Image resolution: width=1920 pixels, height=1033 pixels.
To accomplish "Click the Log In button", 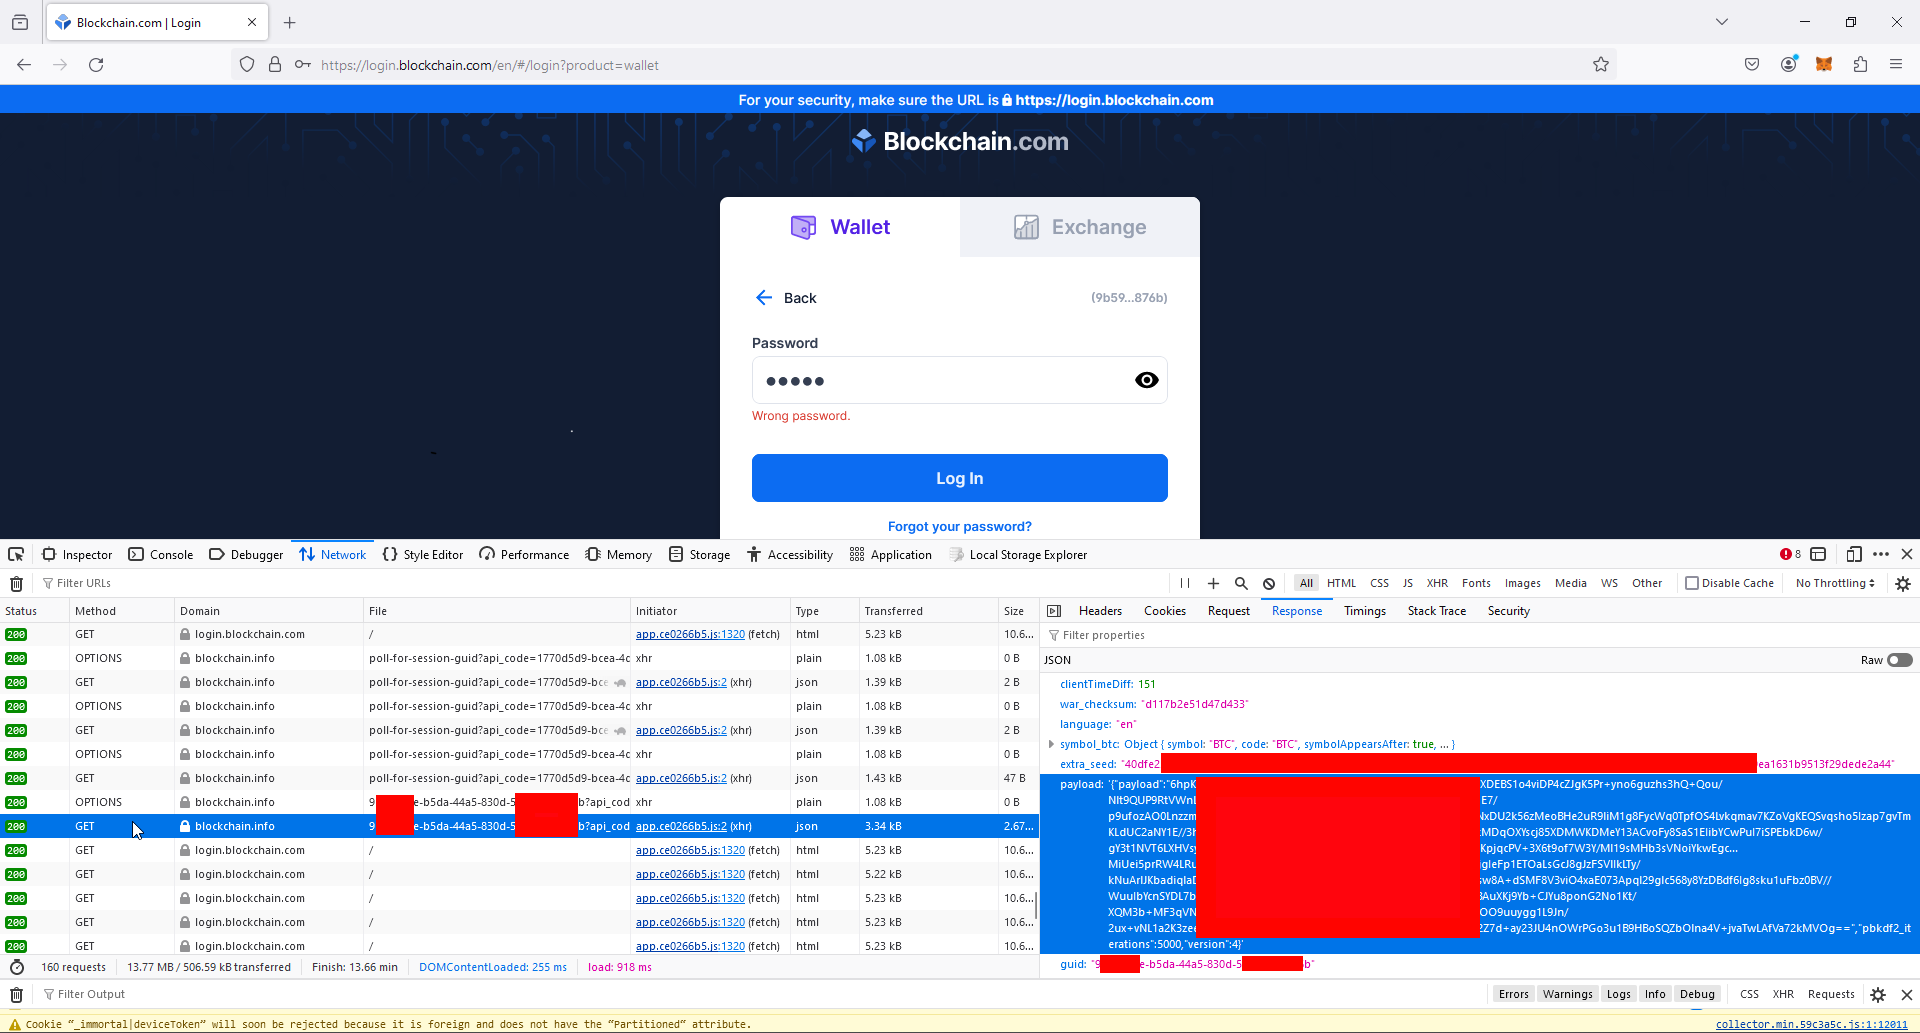I will [959, 478].
